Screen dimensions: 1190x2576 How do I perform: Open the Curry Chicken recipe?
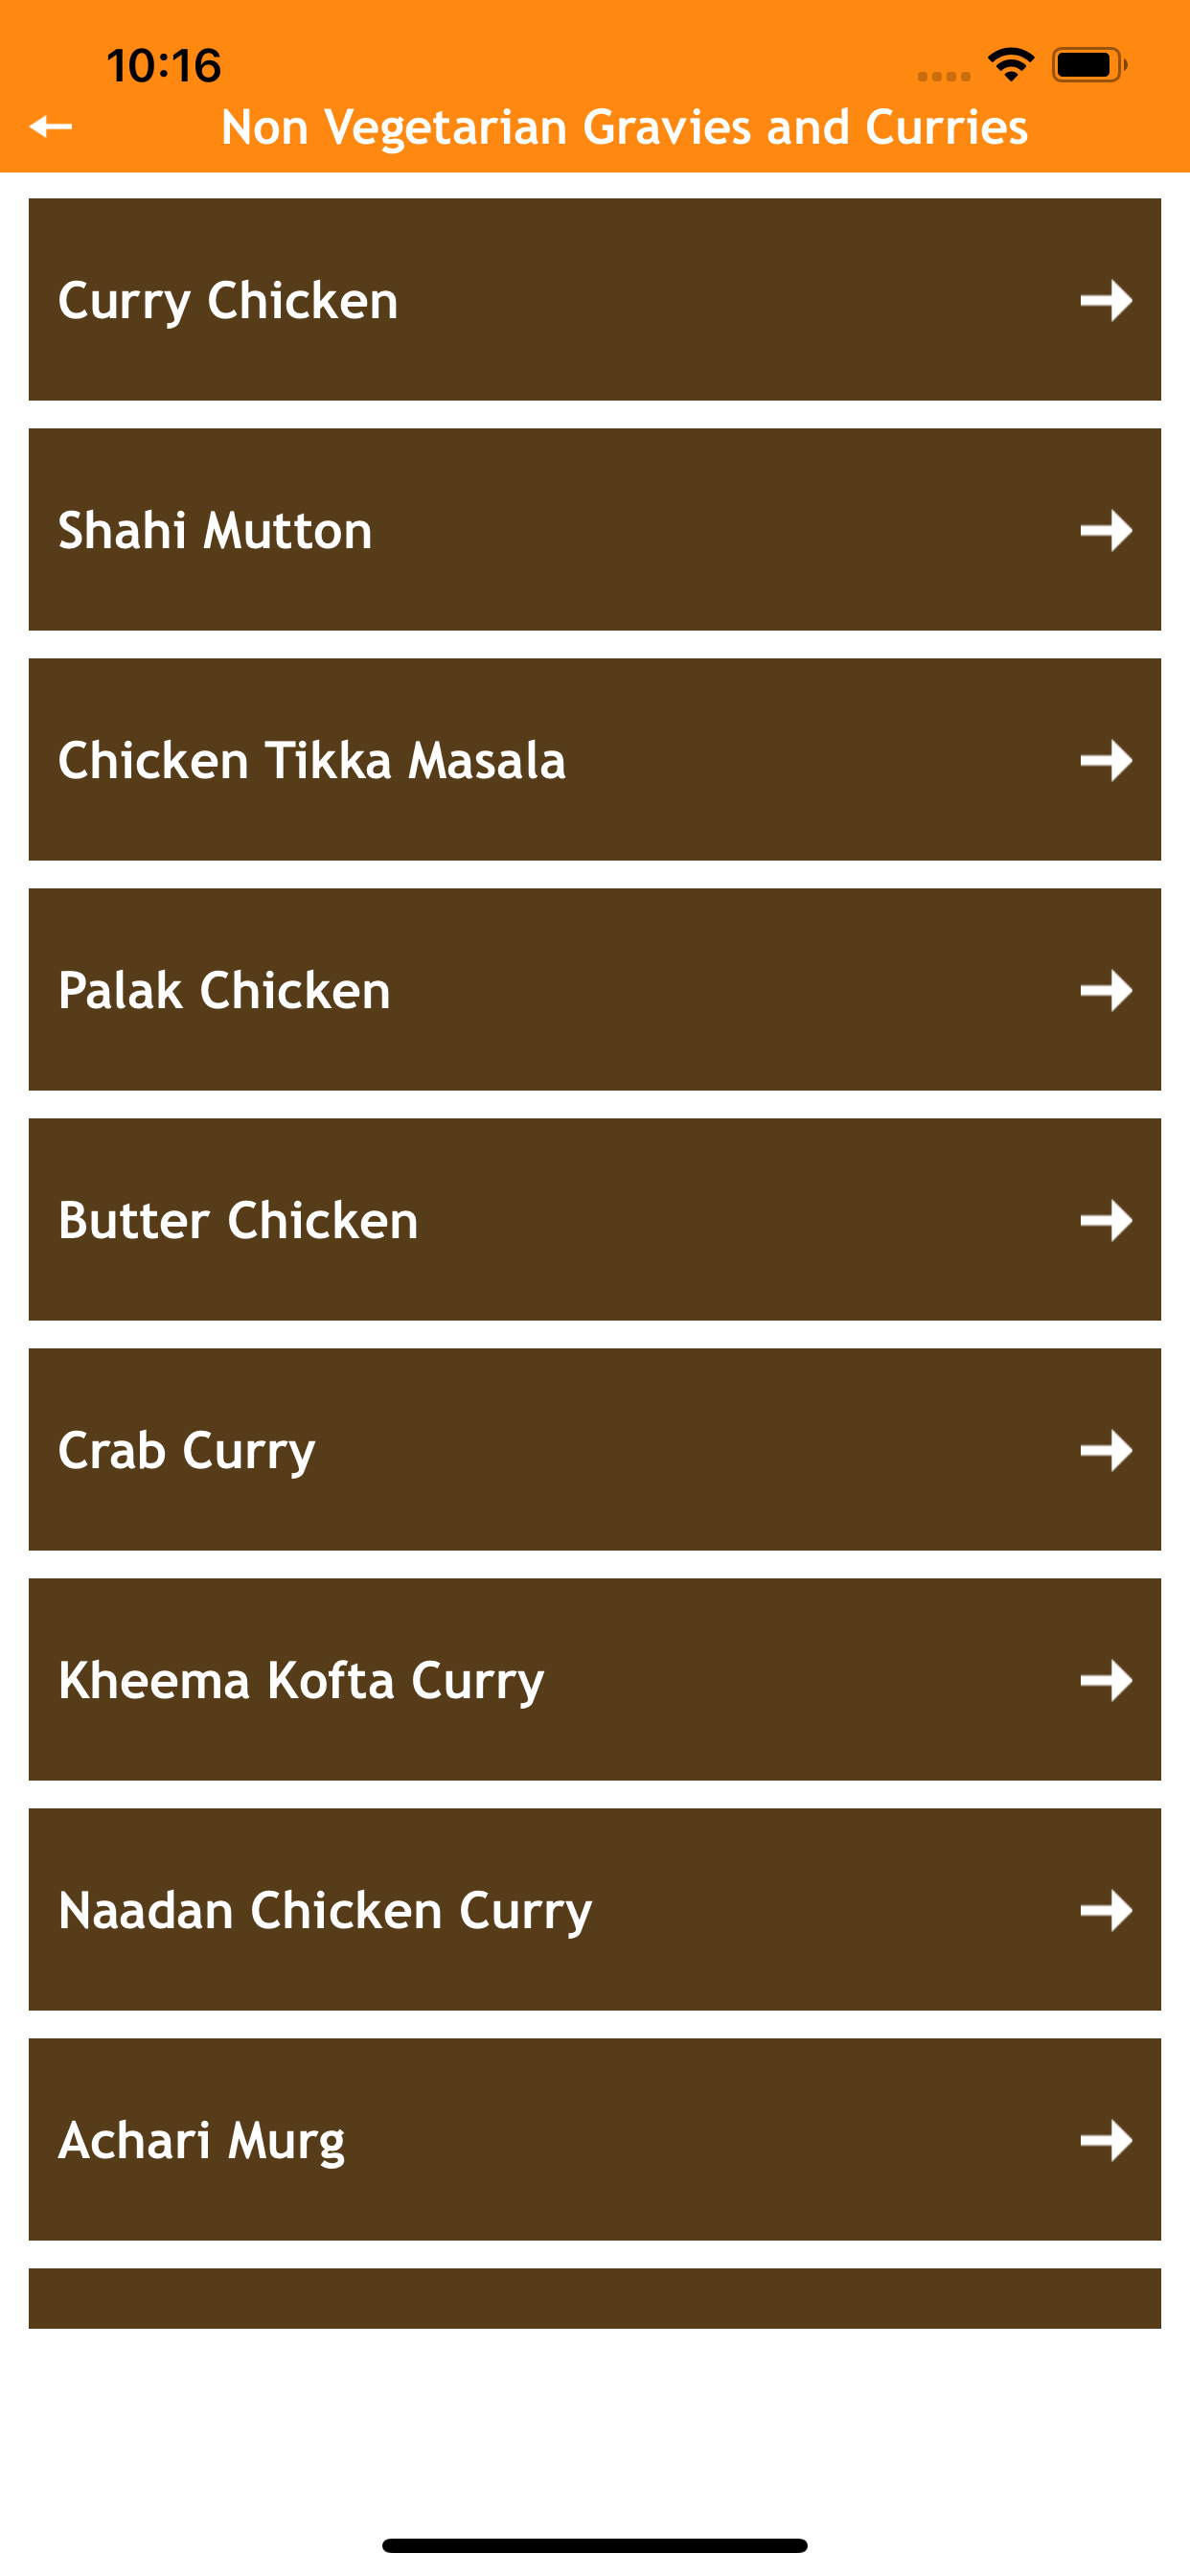point(228,300)
